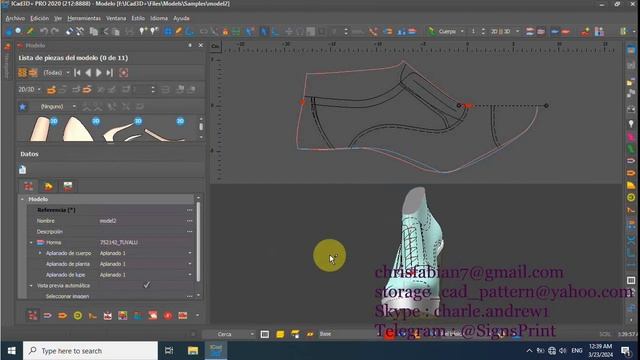This screenshot has width=640, height=360.
Task: Open the Ayuda menu
Action: pos(181,18)
